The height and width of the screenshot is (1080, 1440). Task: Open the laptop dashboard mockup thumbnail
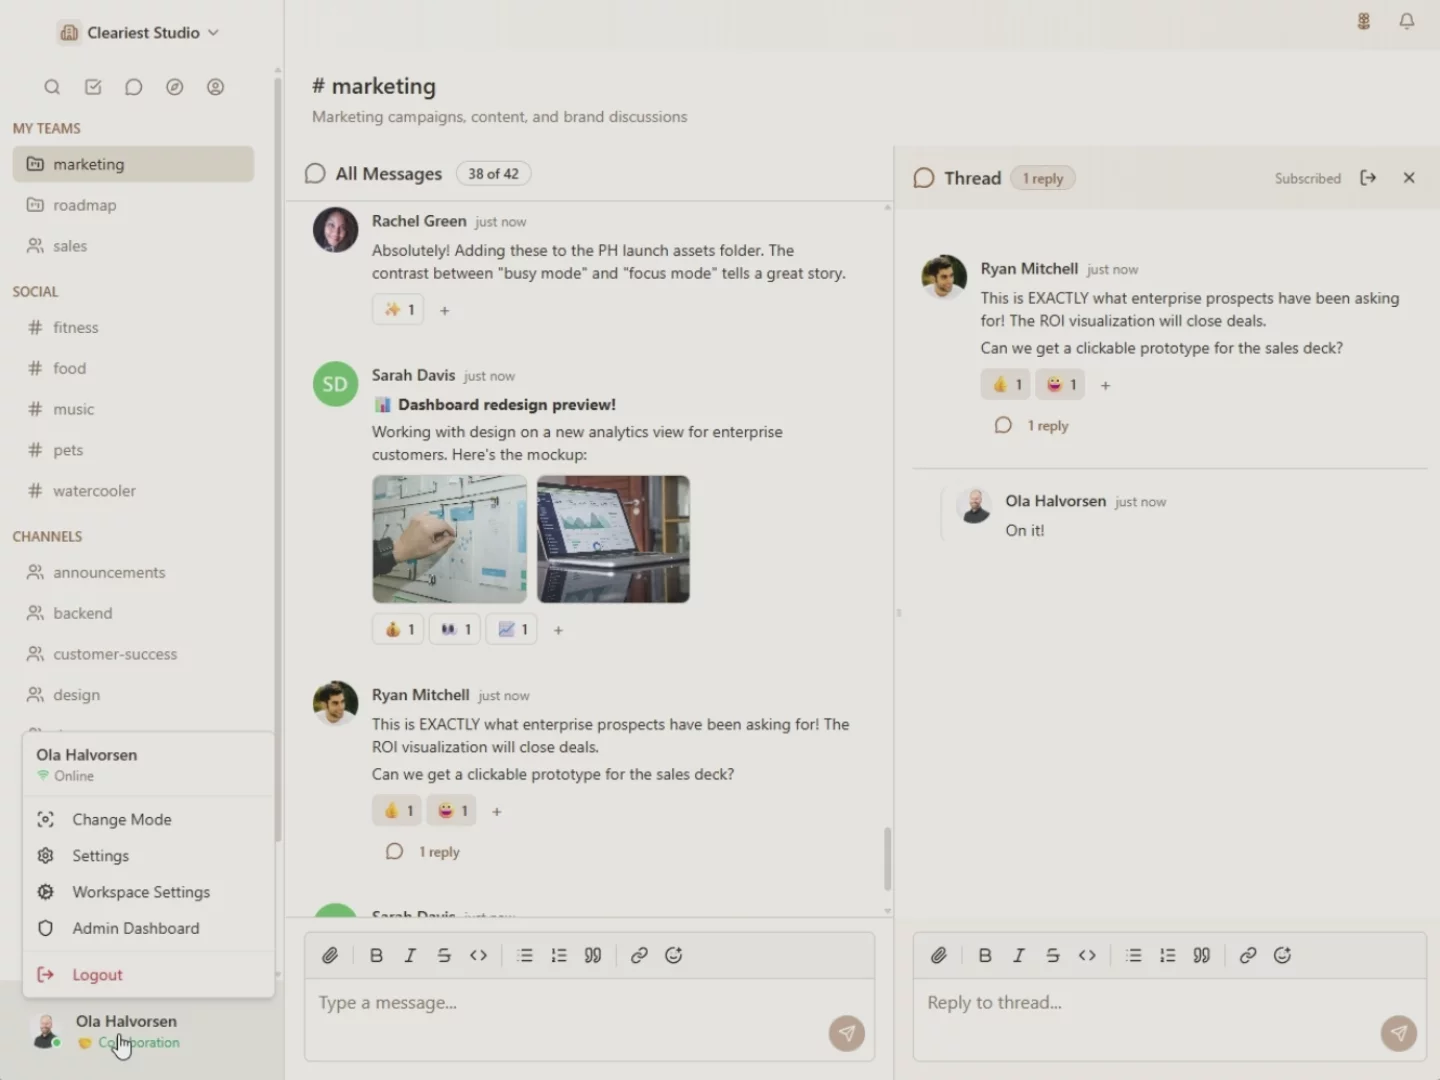click(x=613, y=539)
